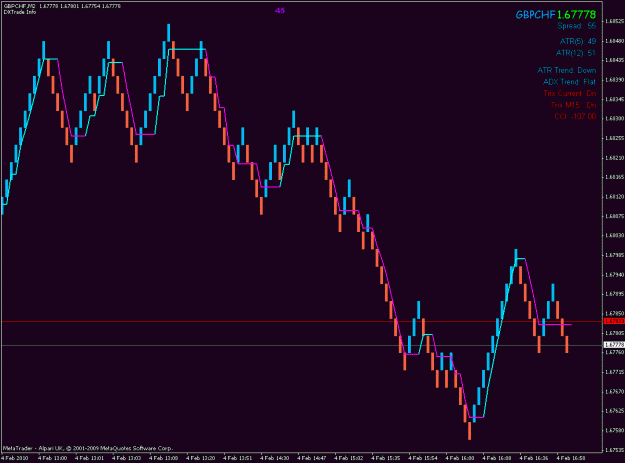Click the MetaTrader Alpari UK copyright text
Screen dimensions: 625x463
[88, 448]
